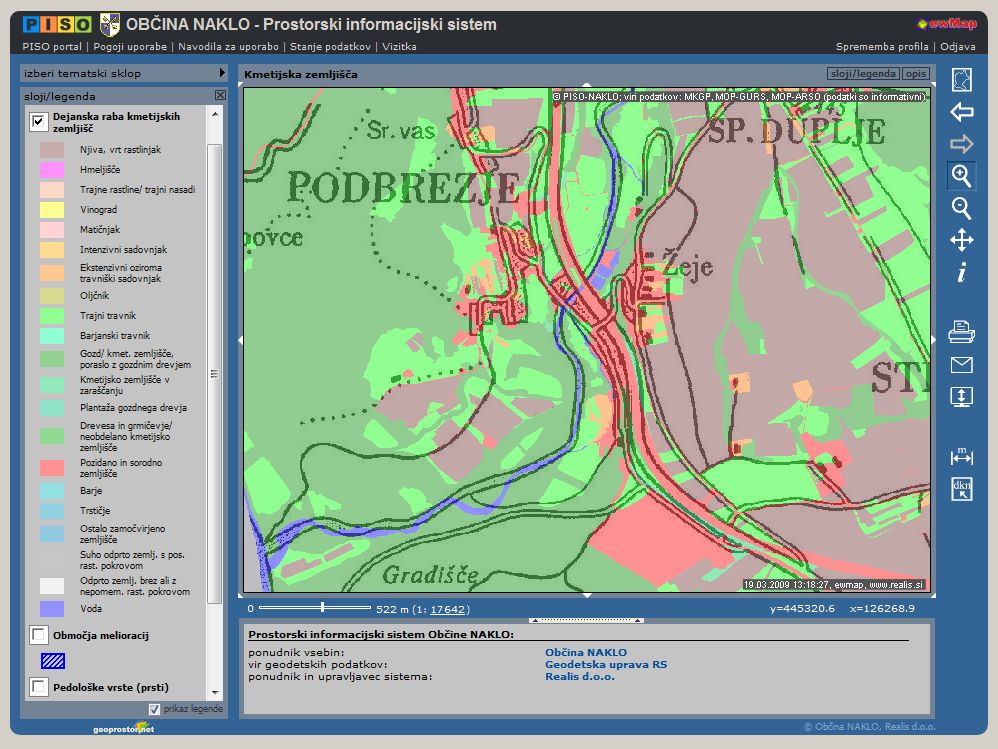Switch to the opis tab
Screen dimensions: 998x749
point(915,74)
